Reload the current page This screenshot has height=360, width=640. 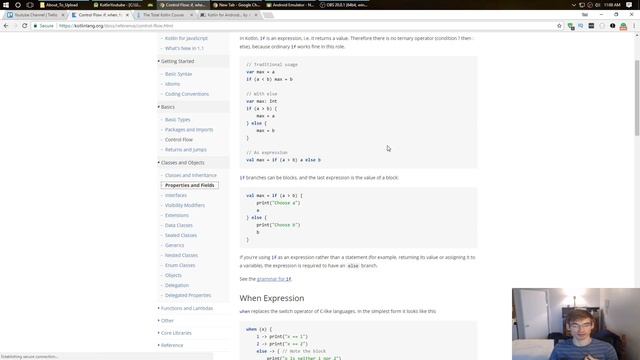tap(24, 26)
